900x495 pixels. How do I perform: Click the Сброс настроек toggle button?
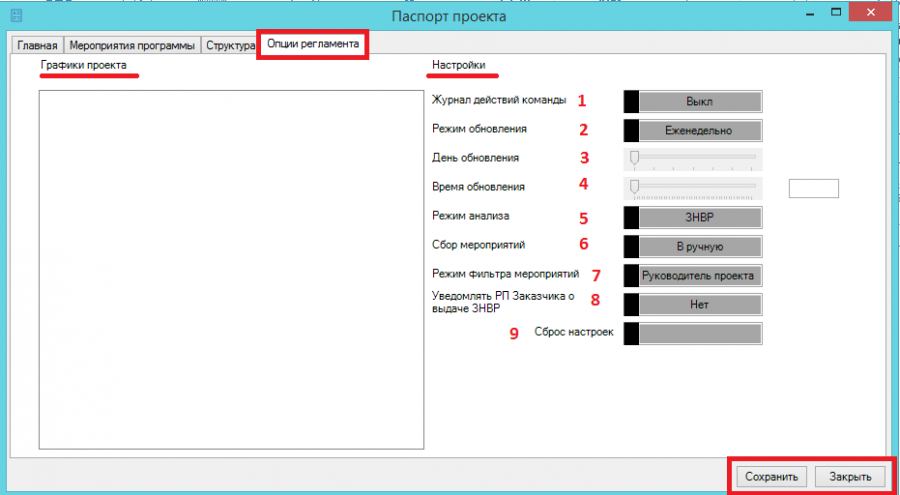[693, 334]
